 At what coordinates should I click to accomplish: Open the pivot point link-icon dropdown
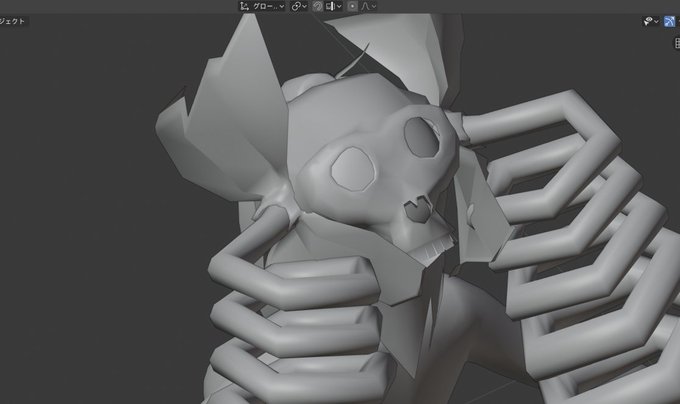click(299, 6)
